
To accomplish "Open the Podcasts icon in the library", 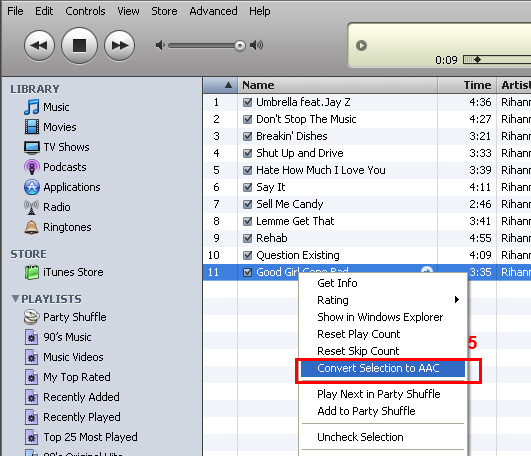I will tap(31, 167).
